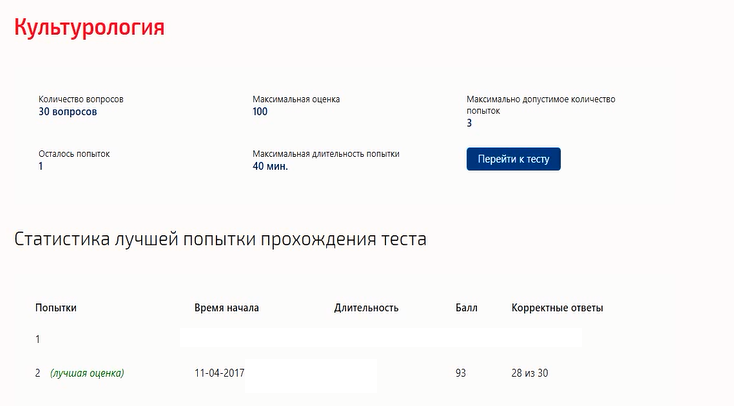
Task: Click the 'Корректные ответы' column header
Action: [557, 308]
